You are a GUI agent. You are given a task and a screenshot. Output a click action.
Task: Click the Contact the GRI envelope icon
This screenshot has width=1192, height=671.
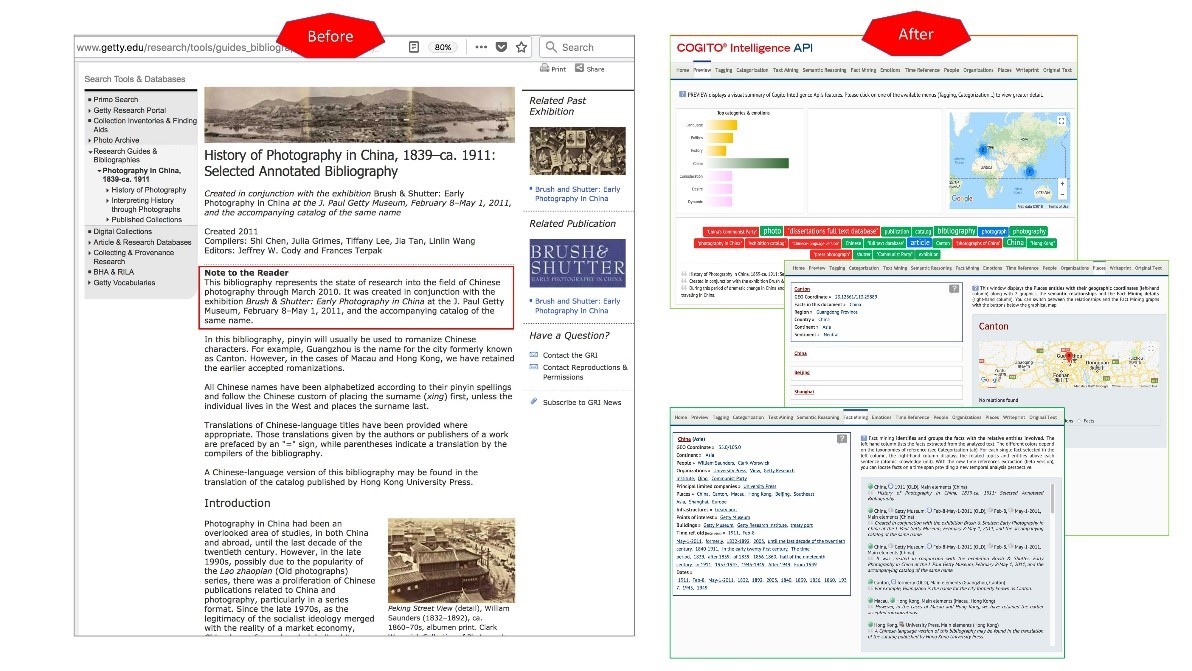534,355
